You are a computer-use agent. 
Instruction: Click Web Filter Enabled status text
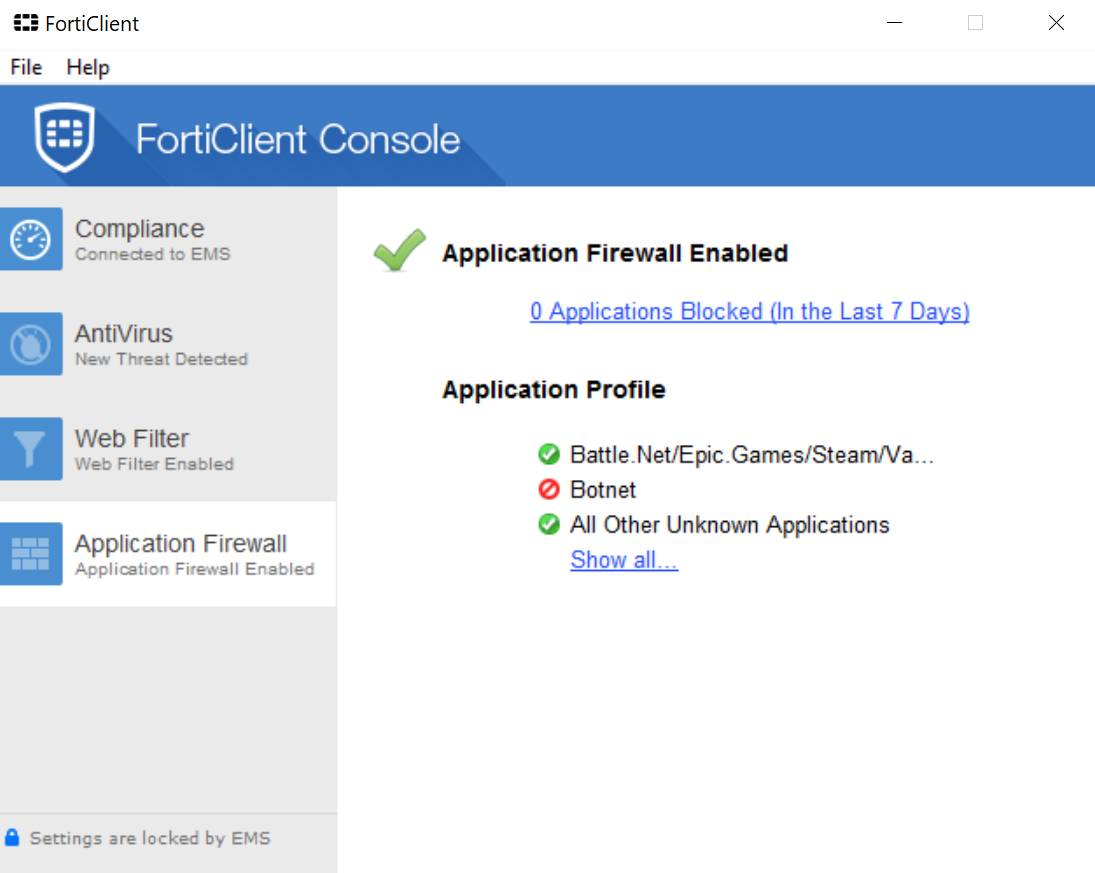click(154, 464)
